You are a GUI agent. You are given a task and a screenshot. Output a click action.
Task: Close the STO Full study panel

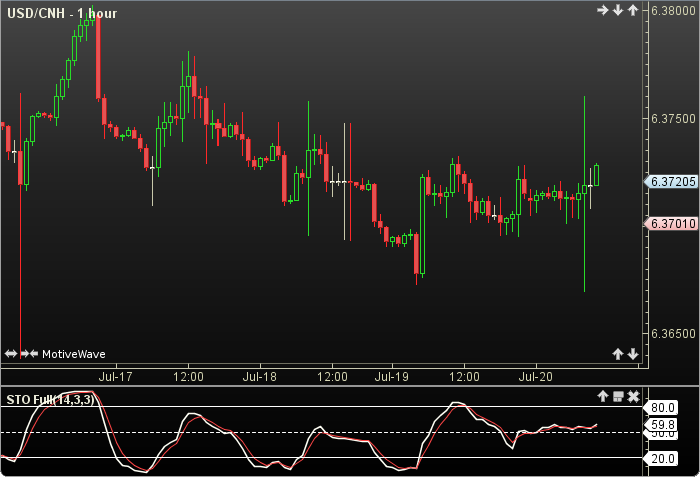point(633,396)
